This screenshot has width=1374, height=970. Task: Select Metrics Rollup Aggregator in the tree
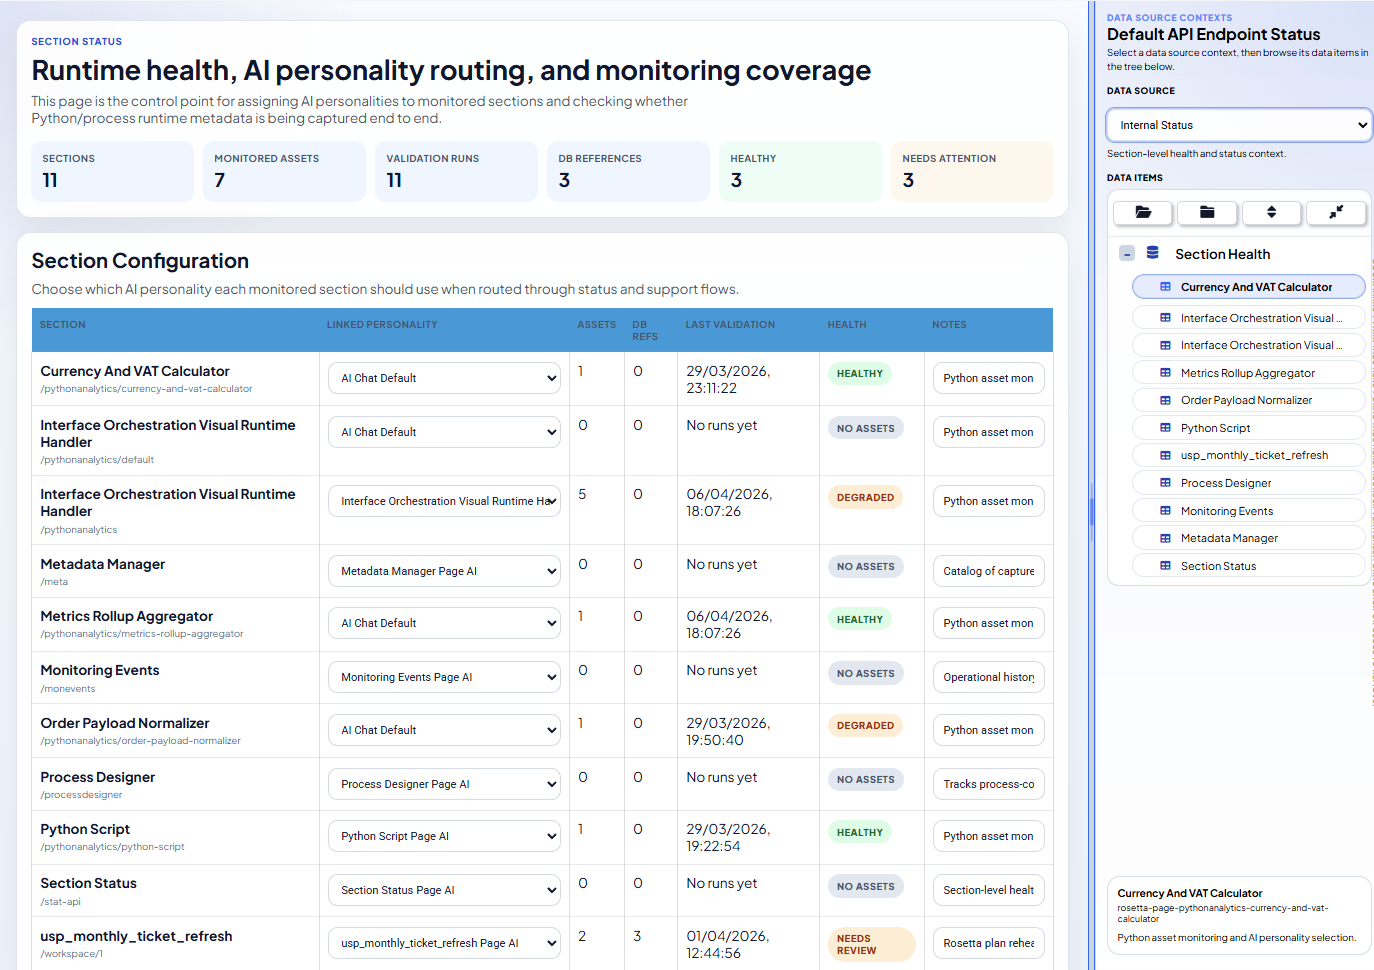(1248, 372)
